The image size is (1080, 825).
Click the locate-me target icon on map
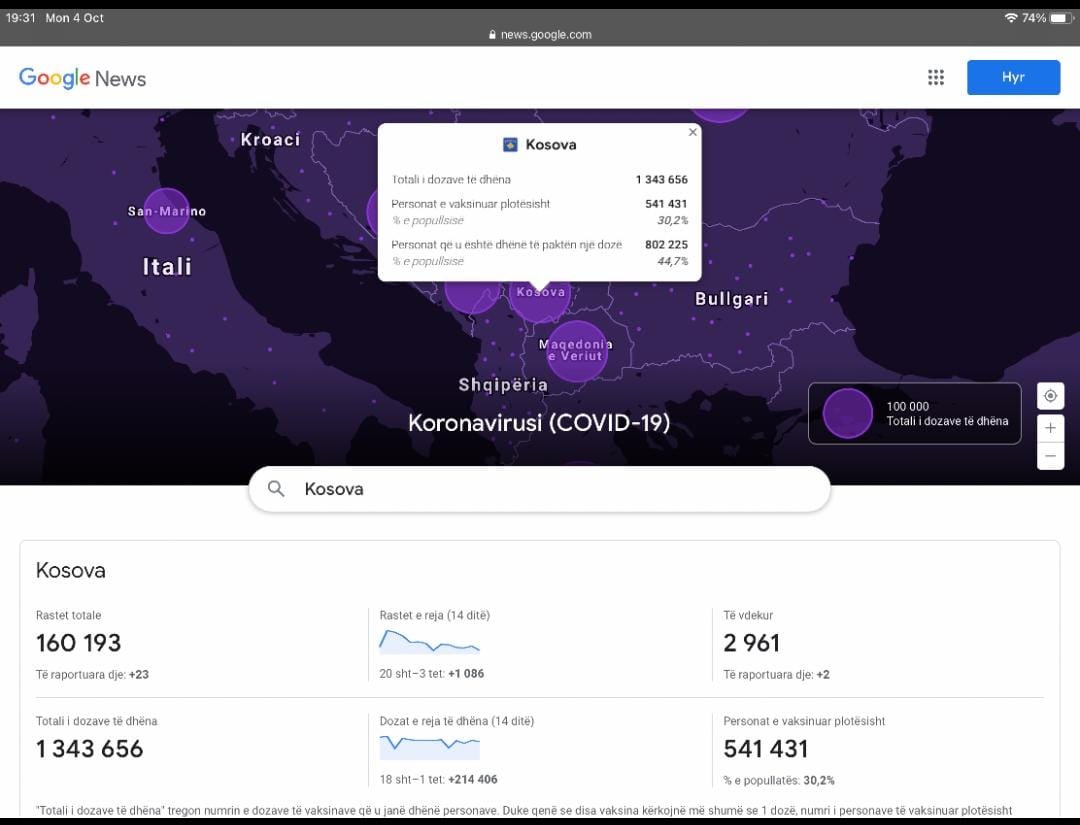pos(1050,396)
